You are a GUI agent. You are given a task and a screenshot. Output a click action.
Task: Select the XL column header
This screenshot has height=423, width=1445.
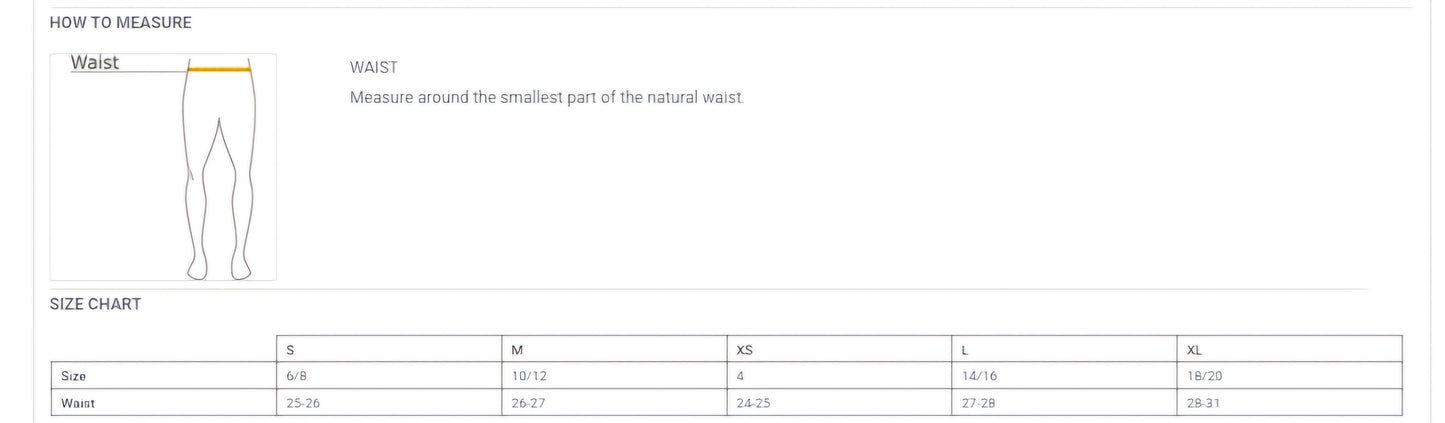[x=1194, y=350]
